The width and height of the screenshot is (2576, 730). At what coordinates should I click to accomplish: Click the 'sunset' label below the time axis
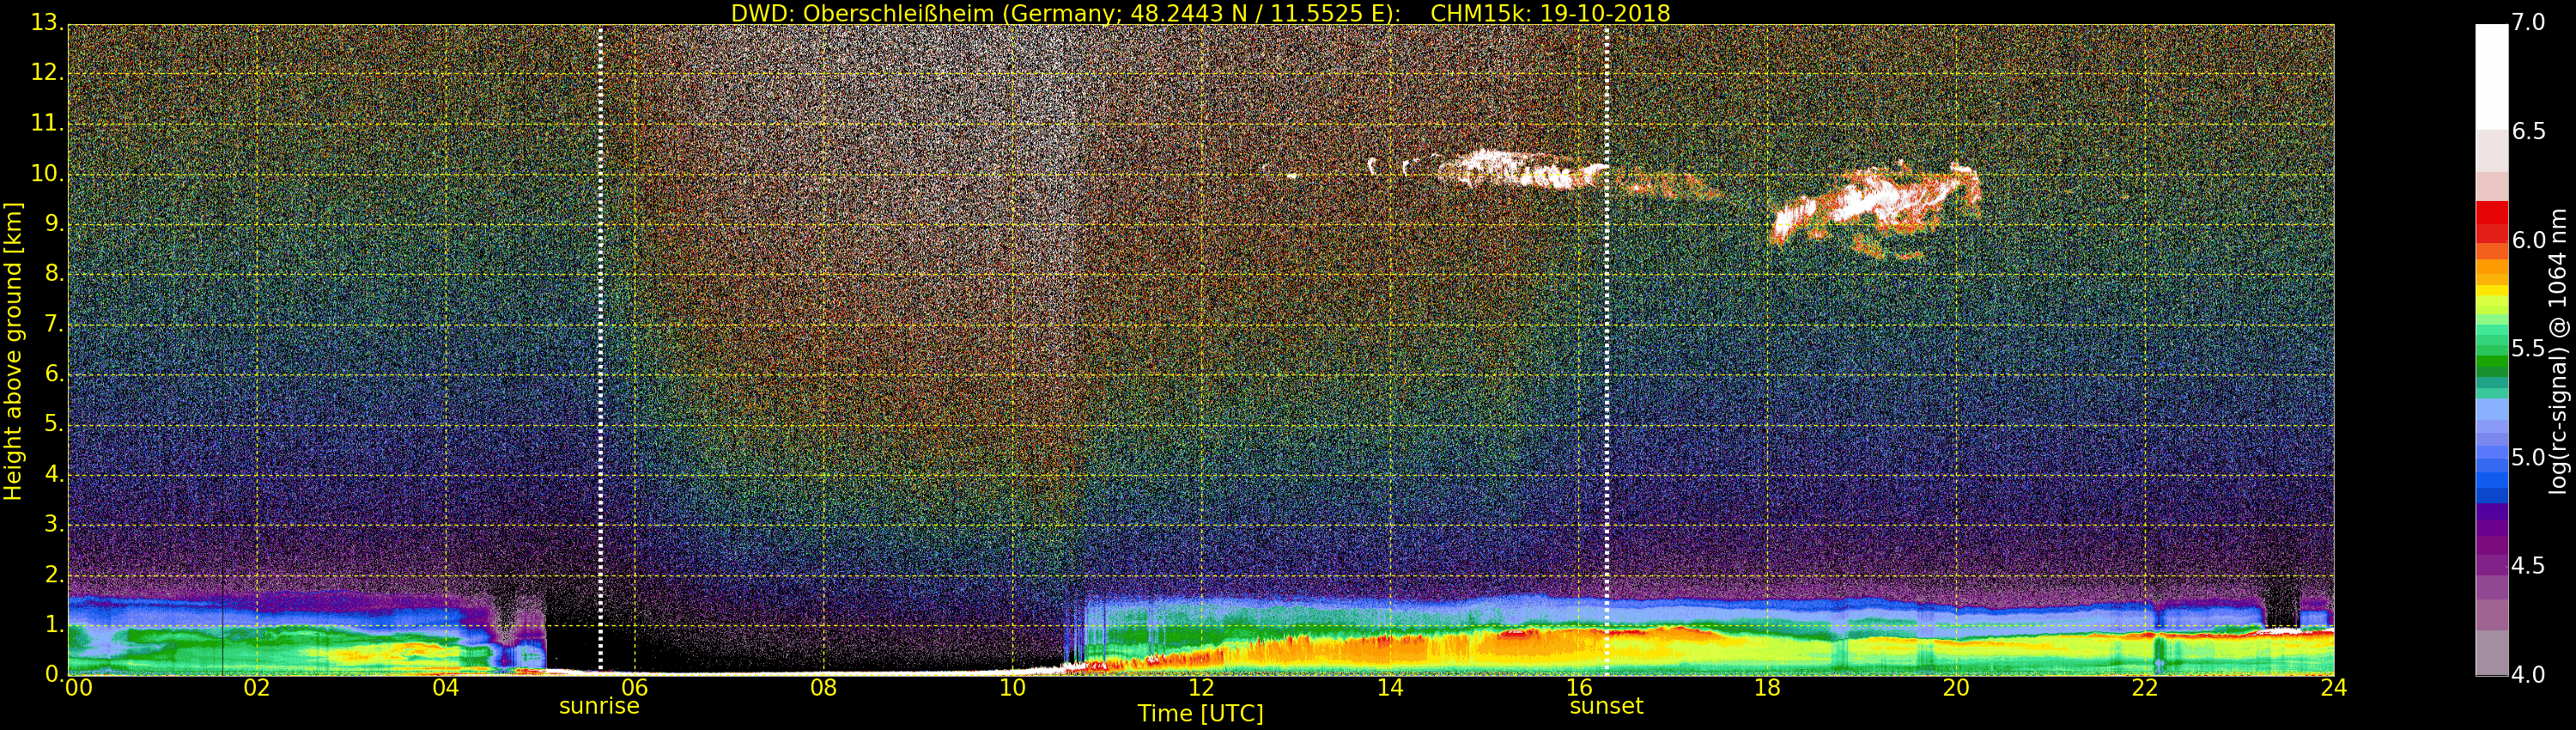[1606, 706]
